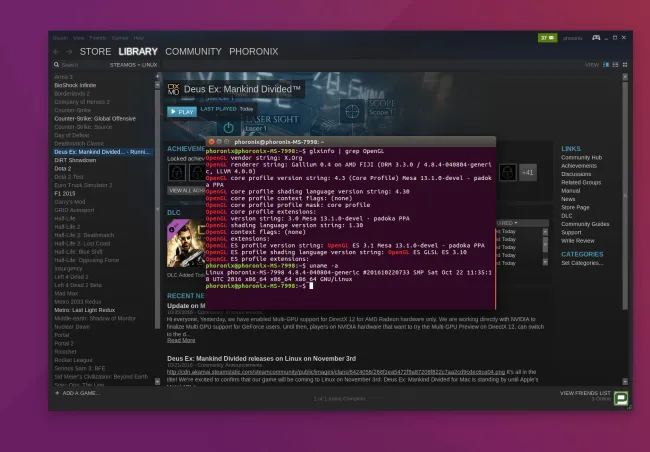This screenshot has width=650, height=452.
Task: Open the Games menu
Action: 120,38
